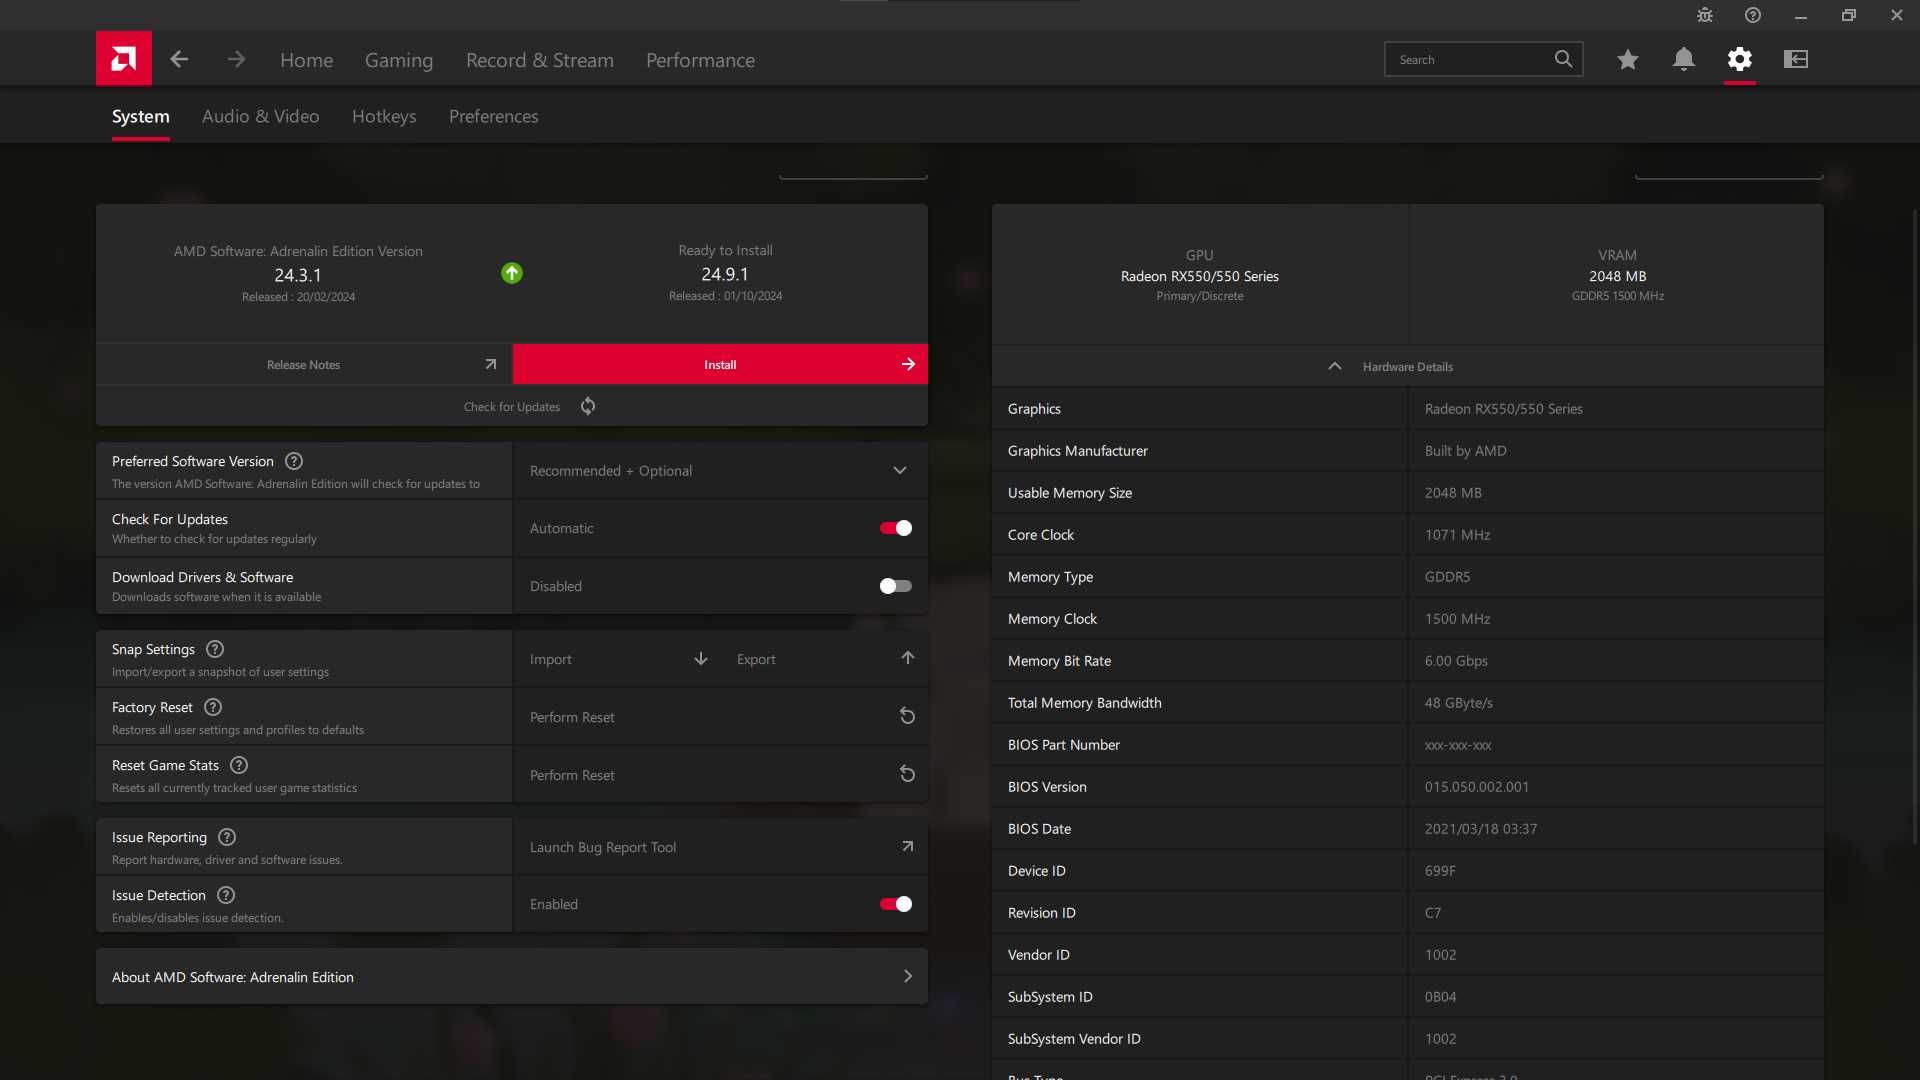Open notifications bell icon
The height and width of the screenshot is (1080, 1920).
tap(1684, 59)
